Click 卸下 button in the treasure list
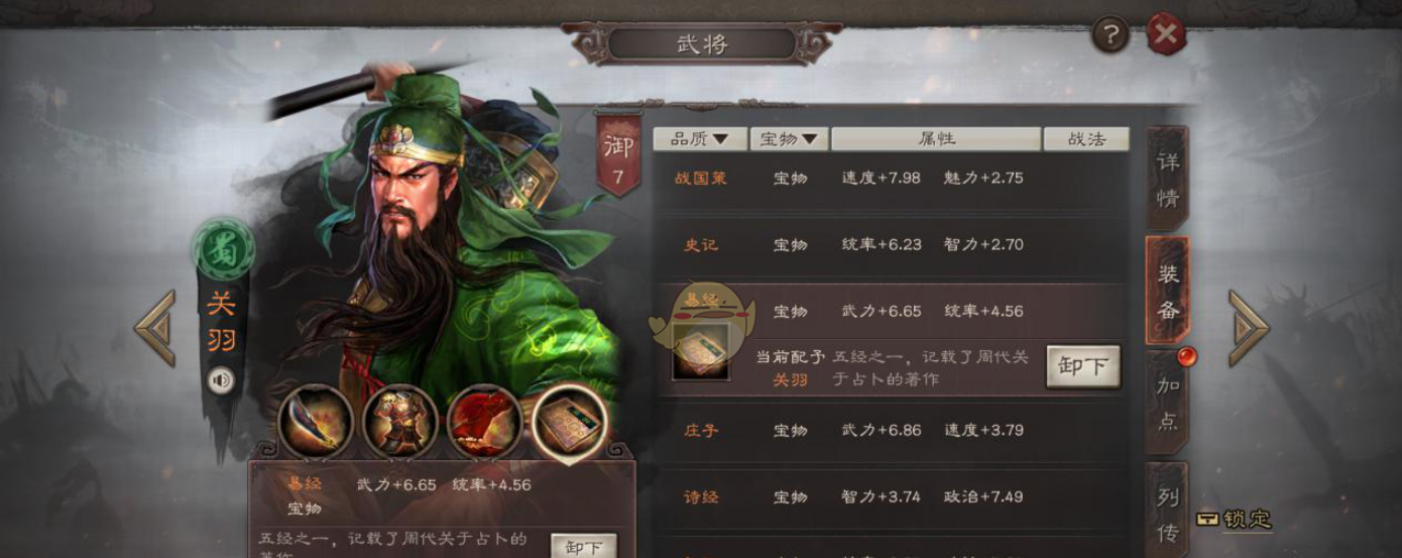This screenshot has height=558, width=1402. [1083, 367]
